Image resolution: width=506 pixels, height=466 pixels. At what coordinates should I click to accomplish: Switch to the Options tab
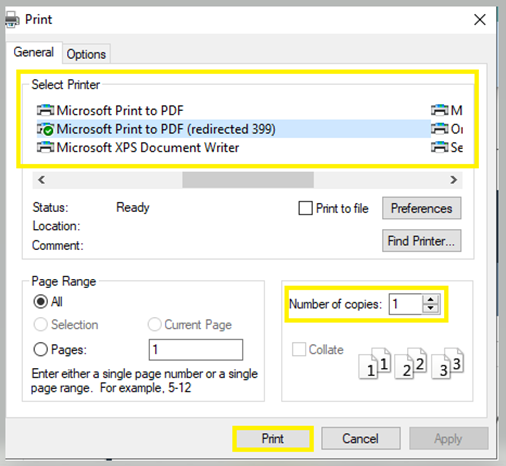(x=86, y=54)
